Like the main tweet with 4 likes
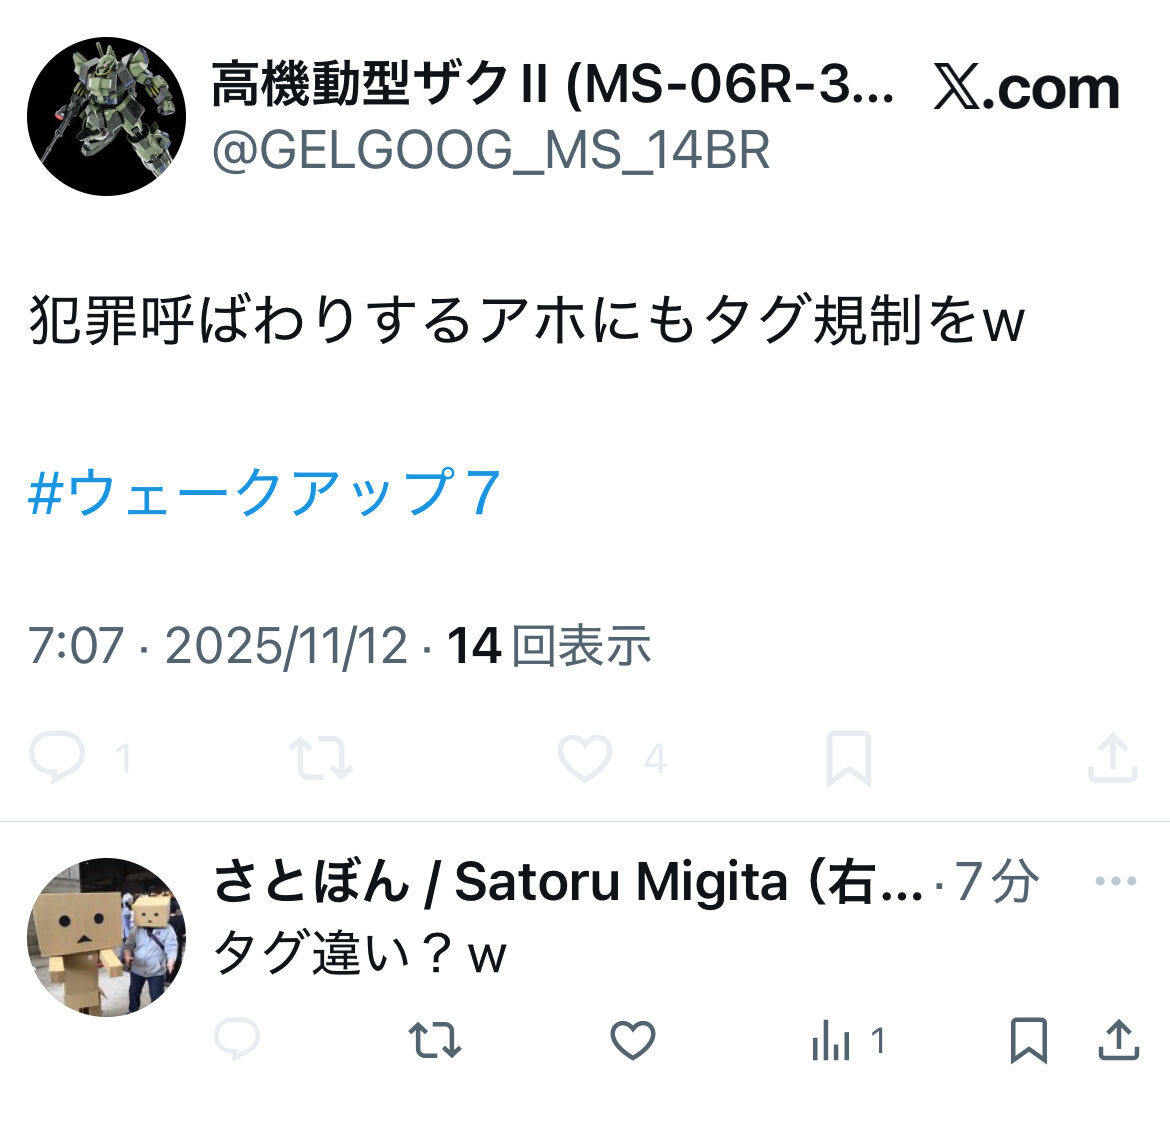The height and width of the screenshot is (1122, 1170). (585, 758)
